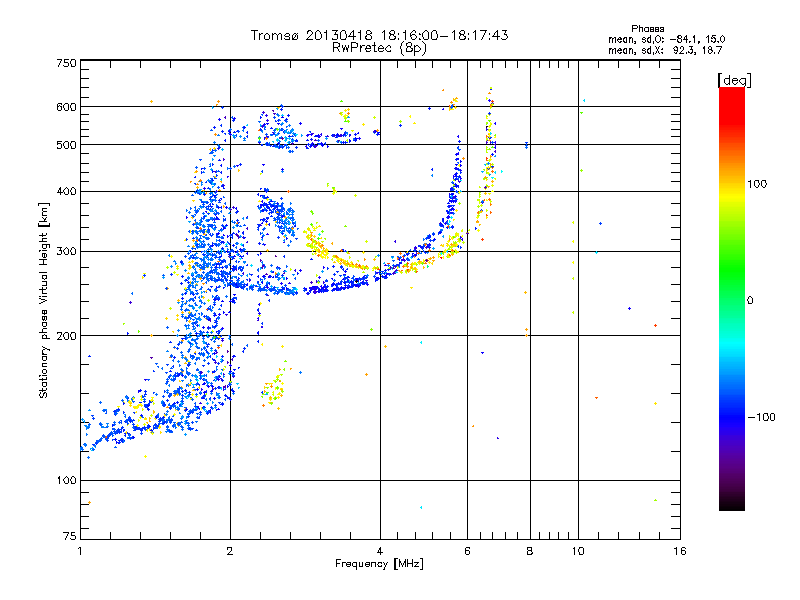Viewport: 800px width, 600px height.
Task: Click the '-100' colorbar tick label
Action: point(761,417)
